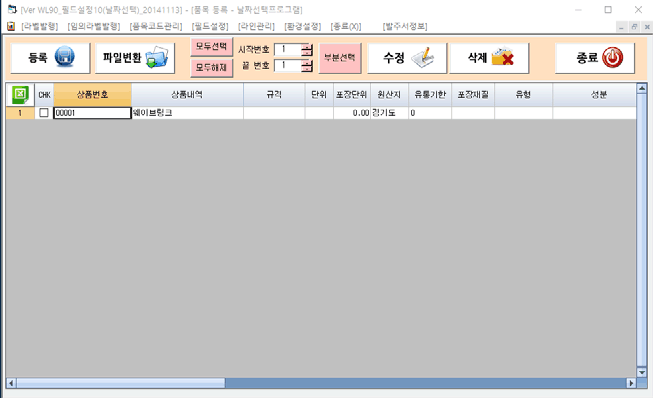Click the 규격 column header
This screenshot has height=398, width=653.
pos(274,95)
